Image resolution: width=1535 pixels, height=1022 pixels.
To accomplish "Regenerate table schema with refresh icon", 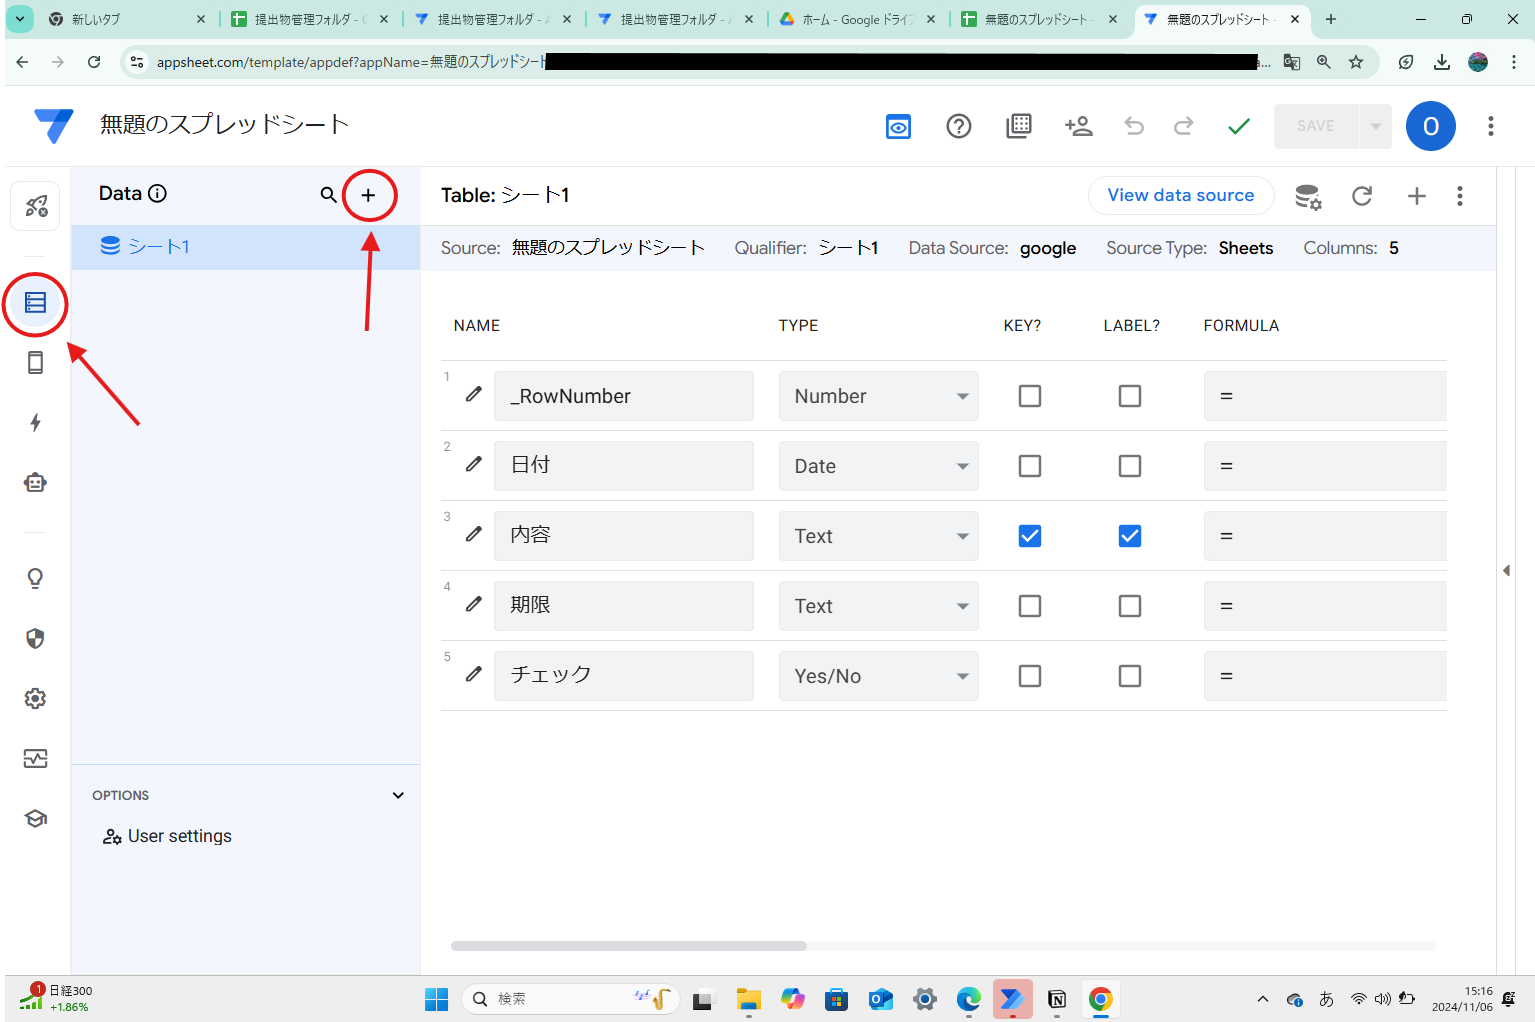I will click(1362, 196).
